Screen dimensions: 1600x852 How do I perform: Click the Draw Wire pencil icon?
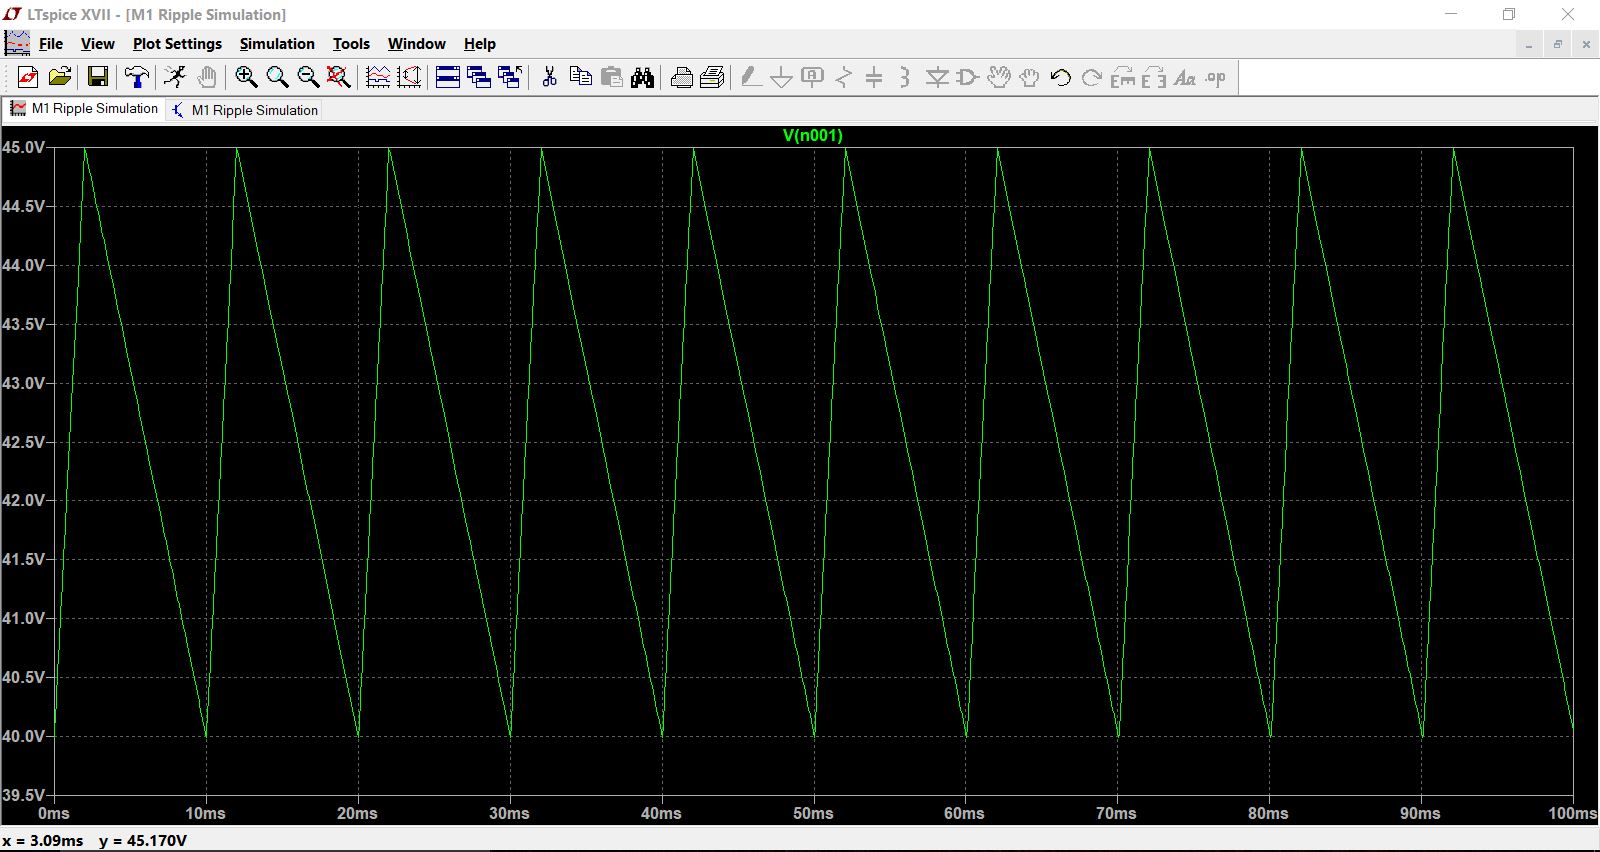point(751,77)
